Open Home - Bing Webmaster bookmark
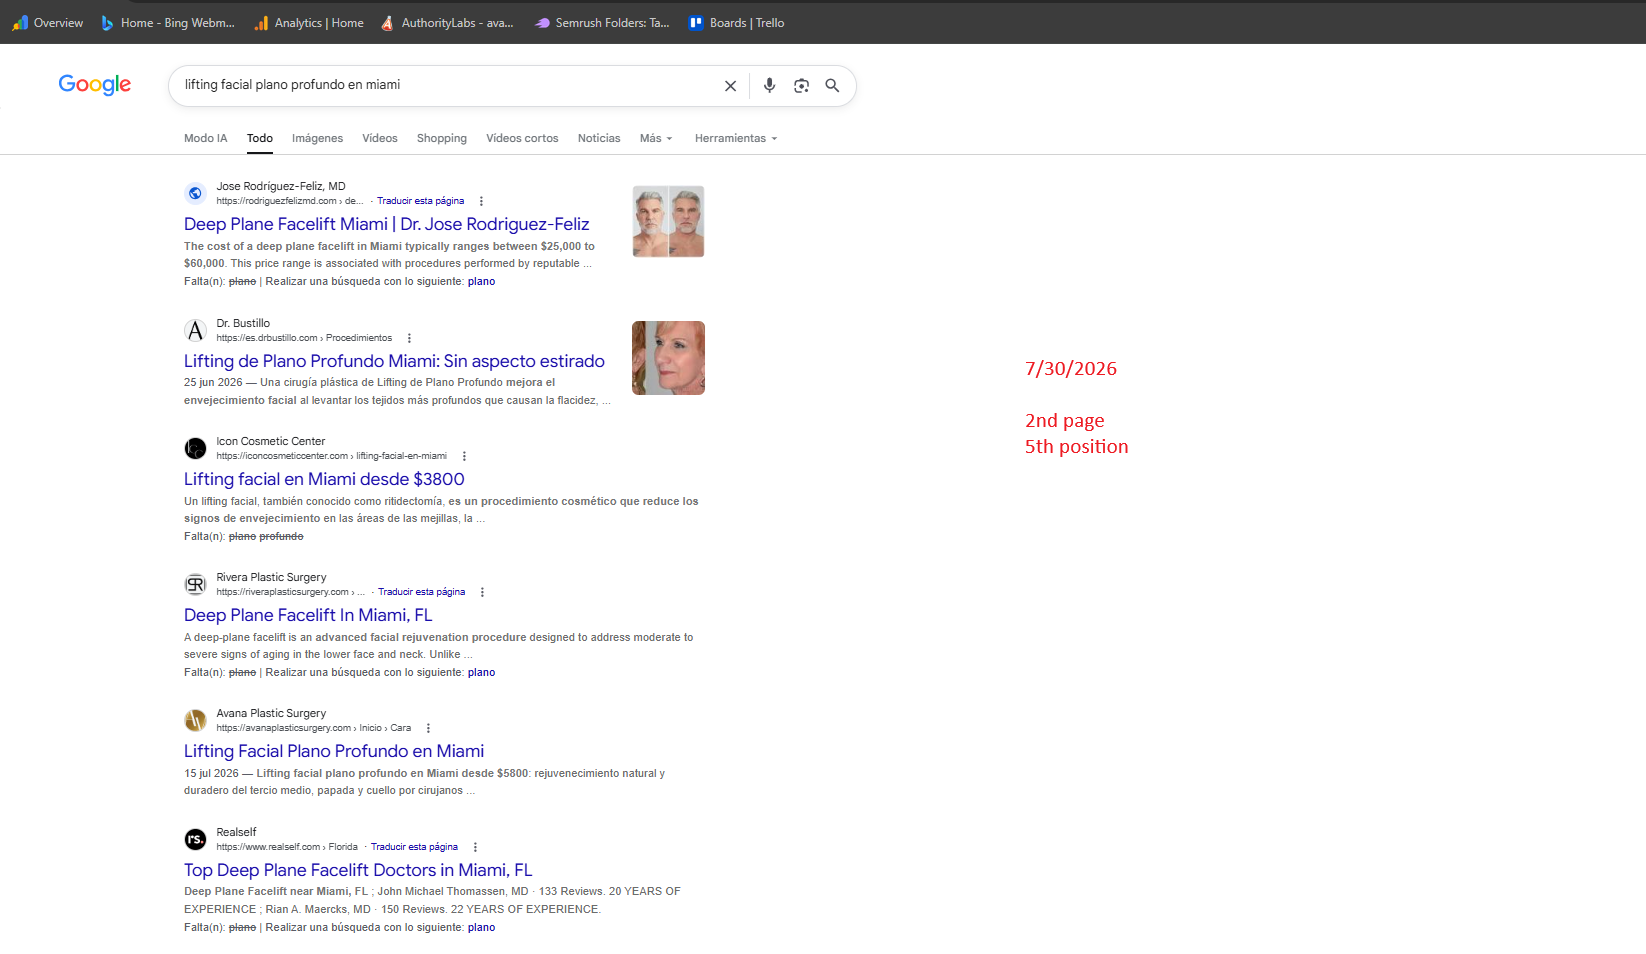 point(168,23)
